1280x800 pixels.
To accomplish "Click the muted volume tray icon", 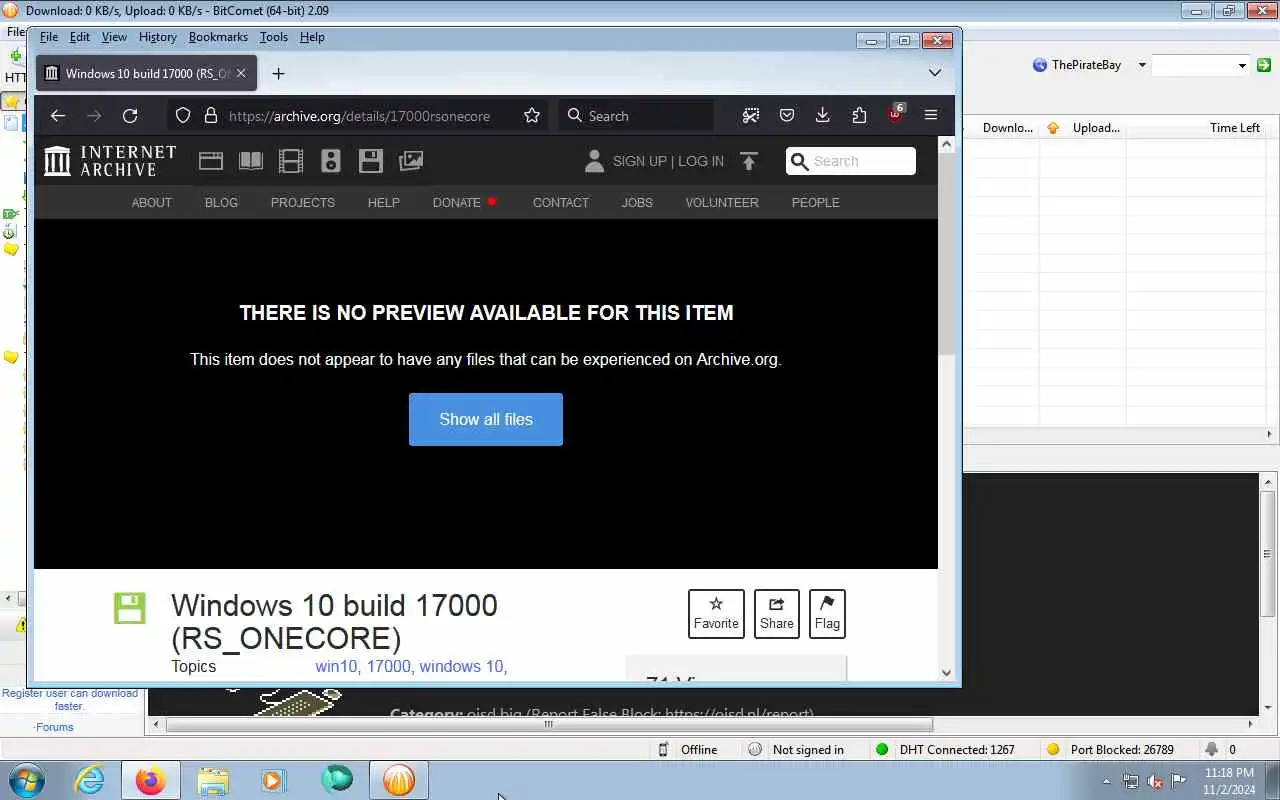I will (x=1155, y=781).
